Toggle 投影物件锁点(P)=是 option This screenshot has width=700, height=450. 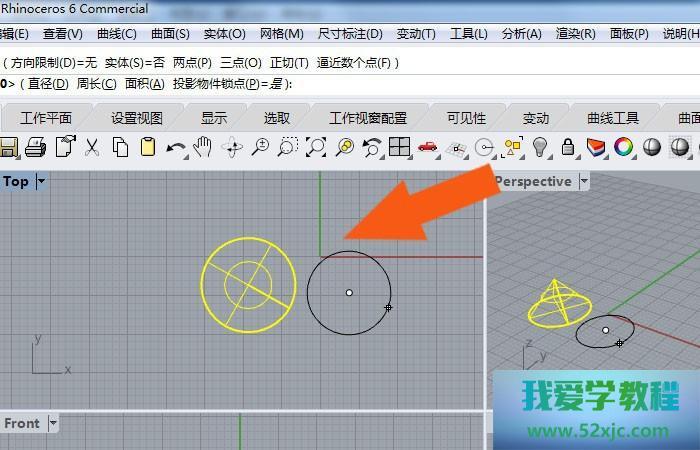228,84
